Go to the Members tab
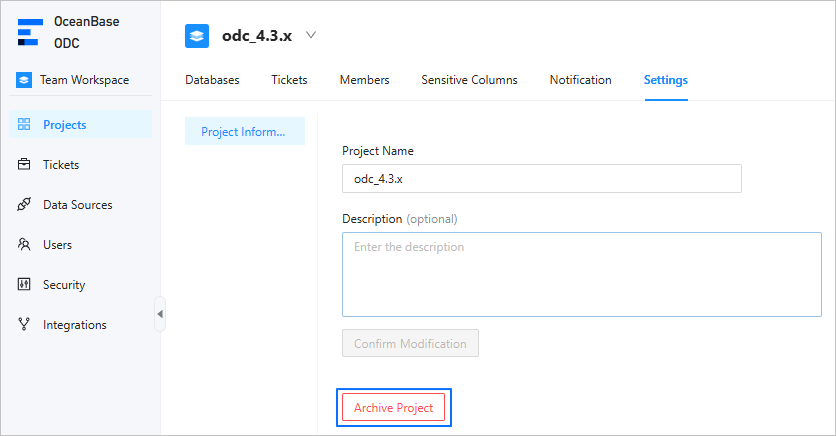The height and width of the screenshot is (436, 836). tap(364, 80)
